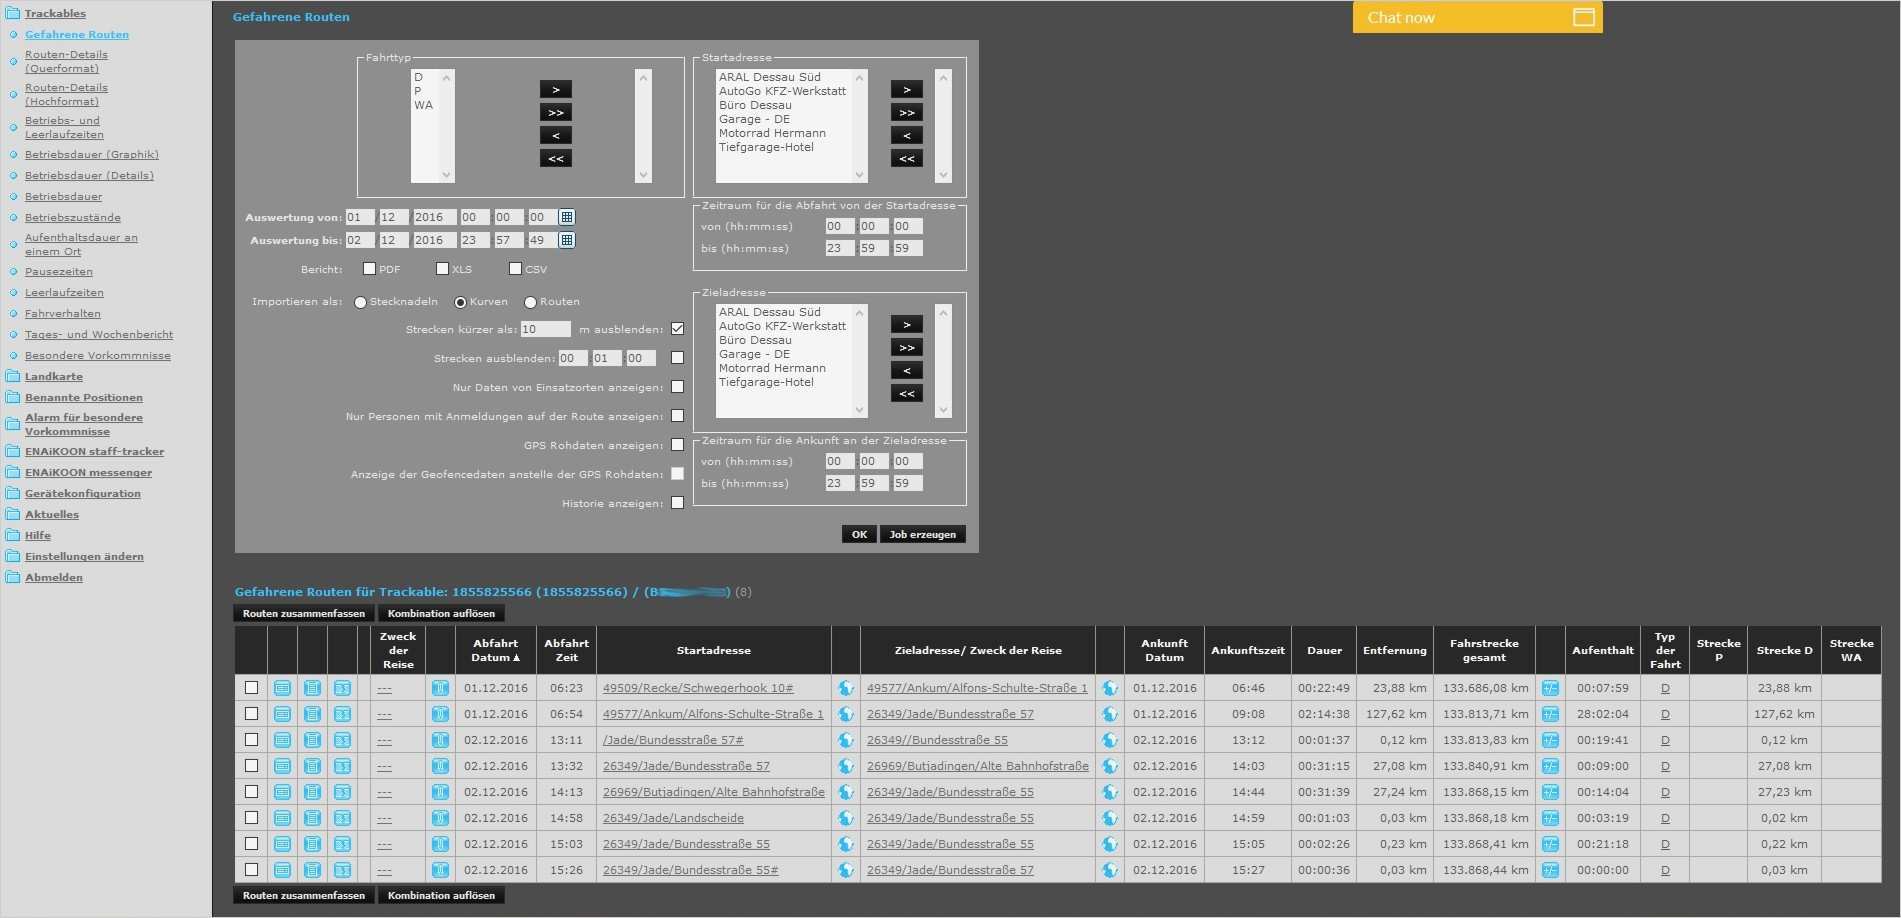The height and width of the screenshot is (918, 1901).
Task: Click the globe icon after destination Alfons-Schulte-Straße 1
Action: point(1110,688)
